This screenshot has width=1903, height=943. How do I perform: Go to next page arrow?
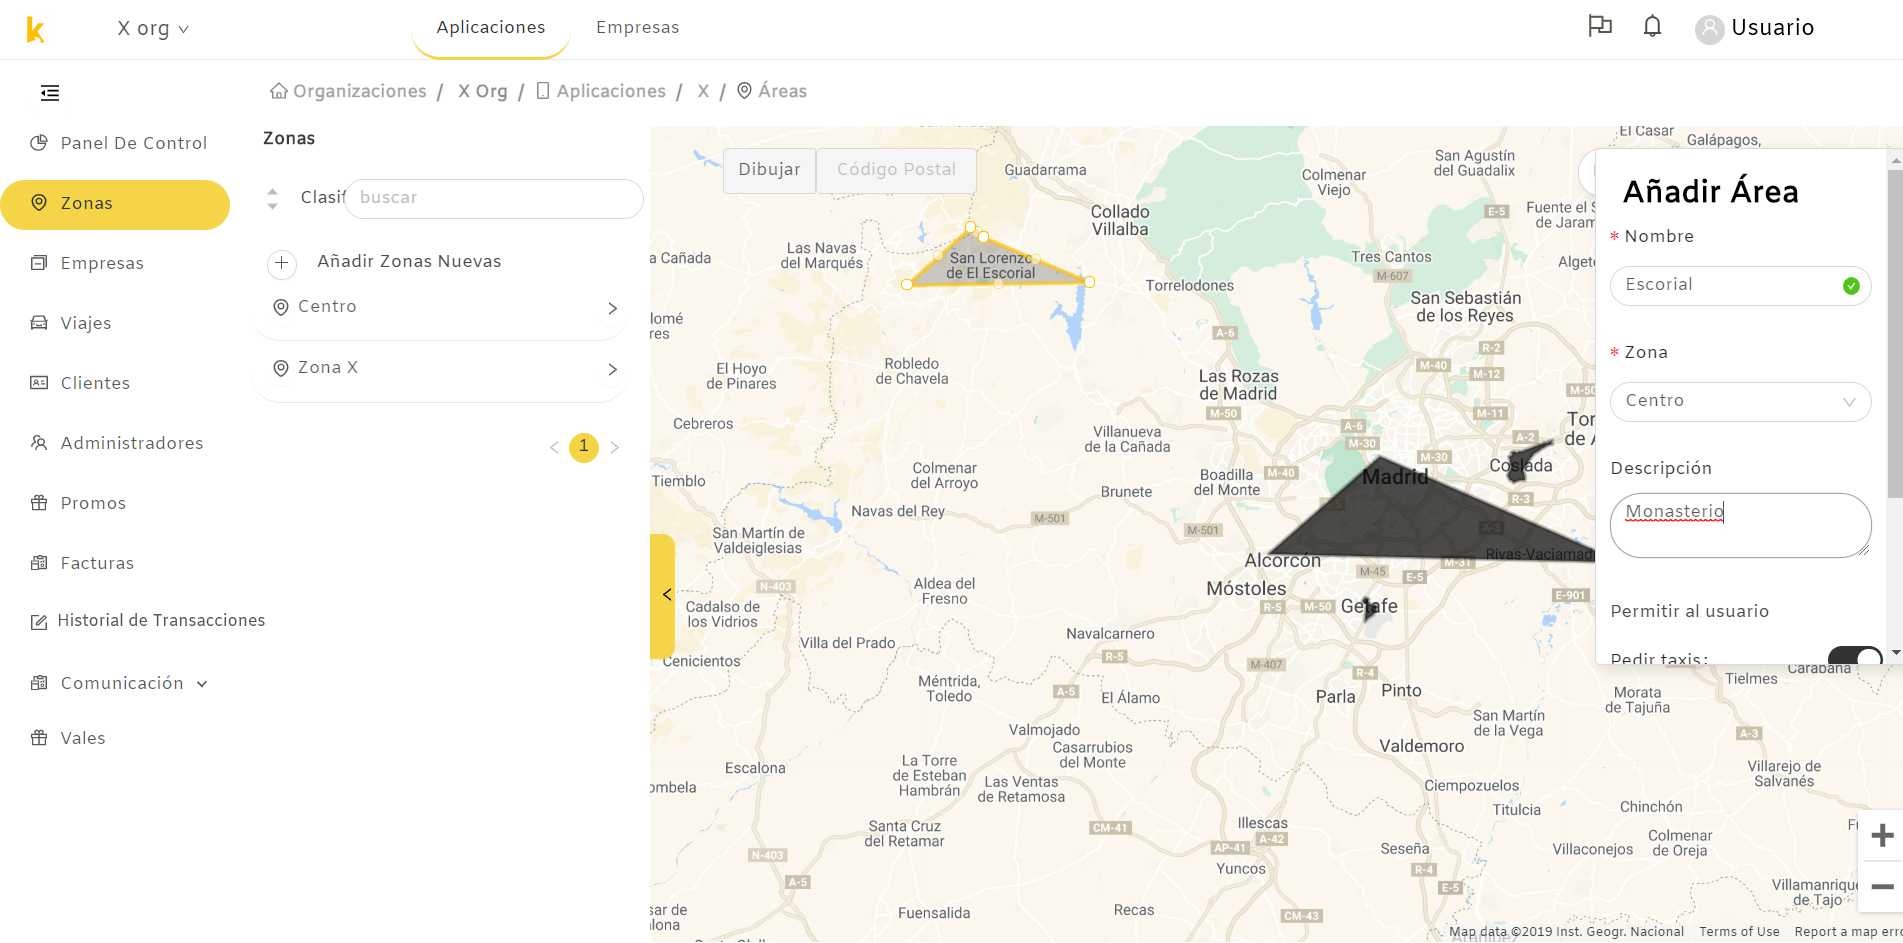[615, 448]
